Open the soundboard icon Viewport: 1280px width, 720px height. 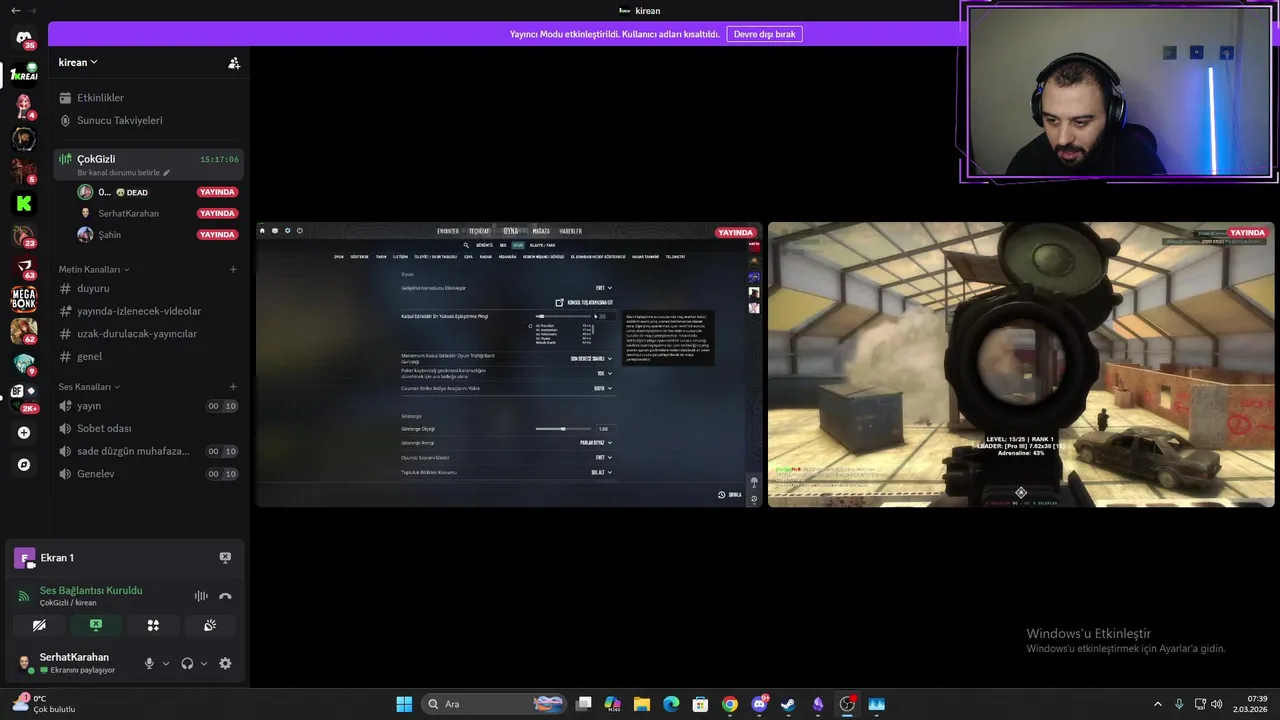[x=210, y=625]
